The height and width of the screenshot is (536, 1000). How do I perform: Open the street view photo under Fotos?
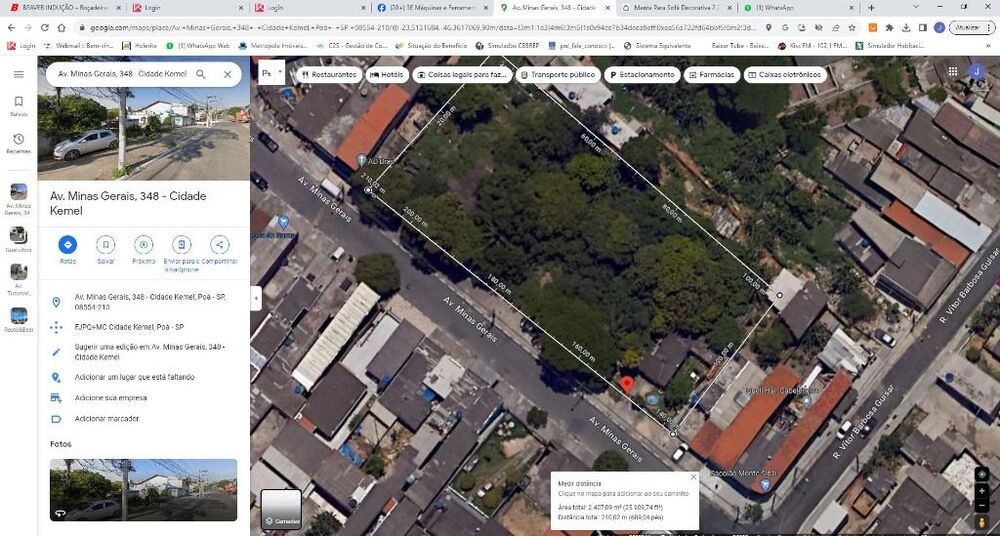143,489
